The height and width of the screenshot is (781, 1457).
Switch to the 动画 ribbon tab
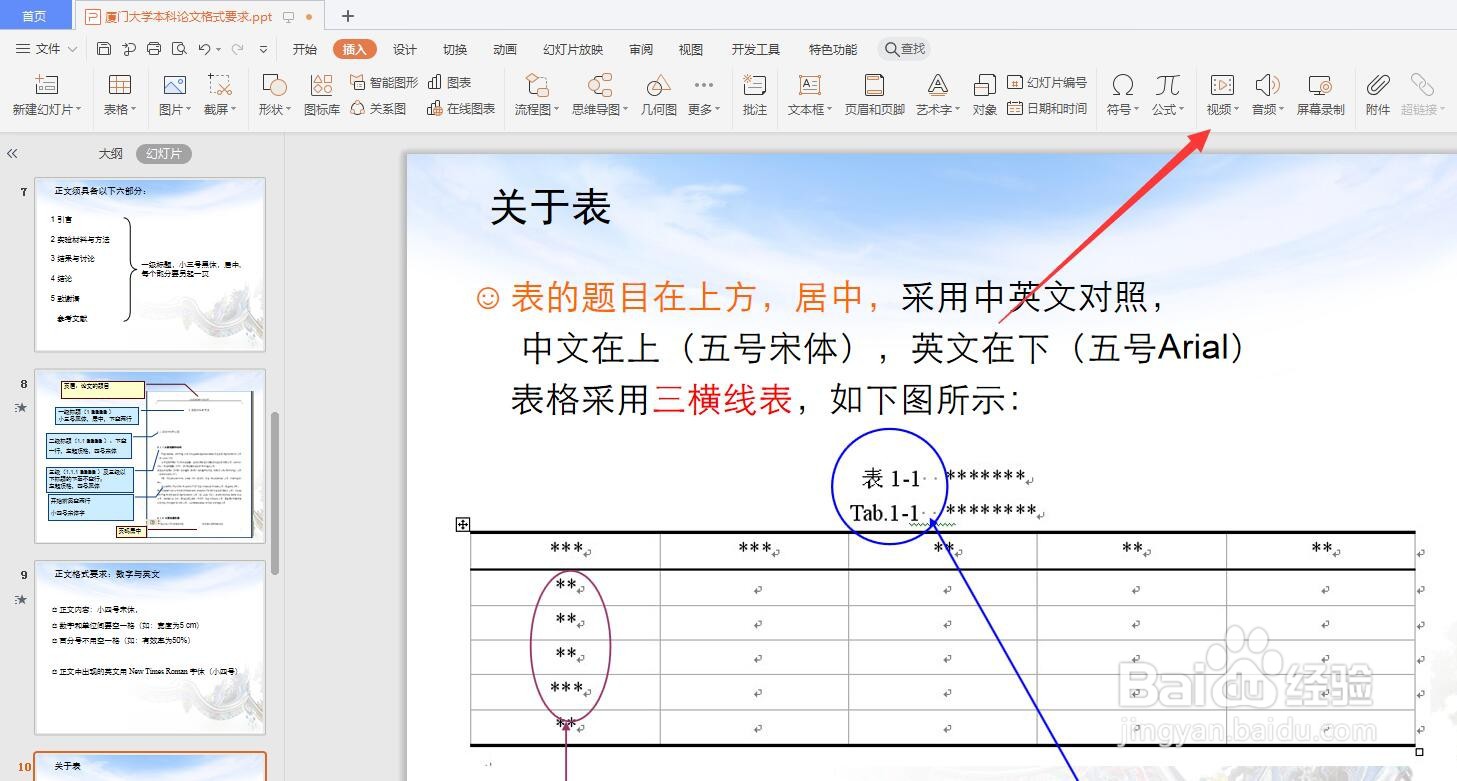pos(505,49)
